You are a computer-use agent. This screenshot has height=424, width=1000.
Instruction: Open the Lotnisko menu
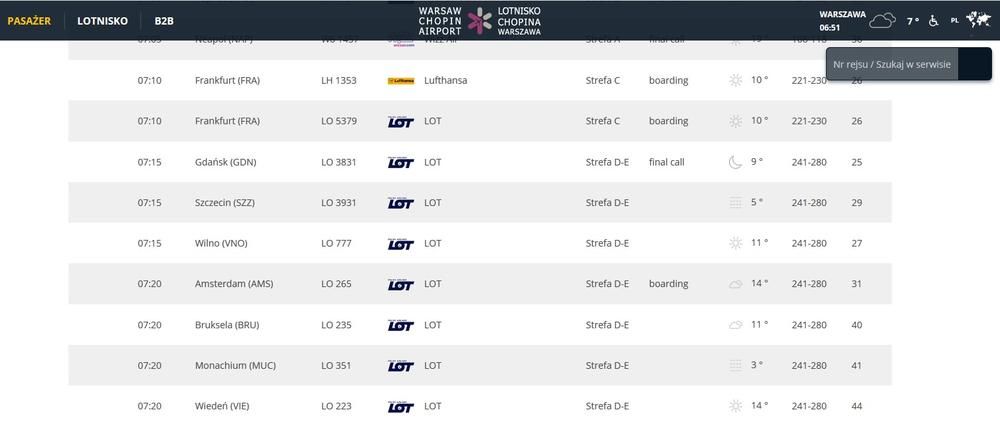click(x=102, y=20)
